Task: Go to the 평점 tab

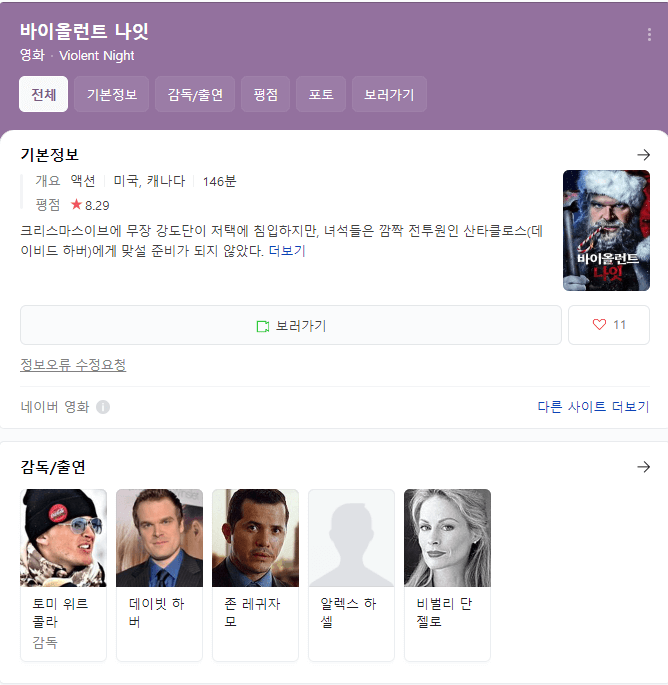Action: tap(265, 94)
